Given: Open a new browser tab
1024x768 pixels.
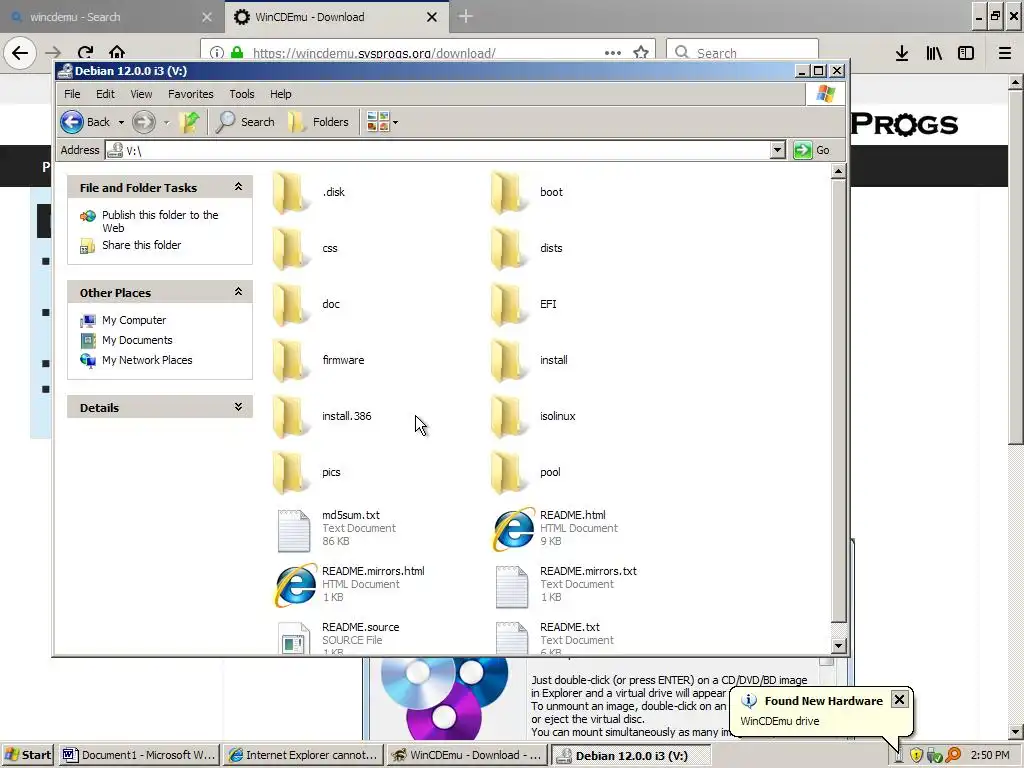Looking at the screenshot, I should 466,17.
